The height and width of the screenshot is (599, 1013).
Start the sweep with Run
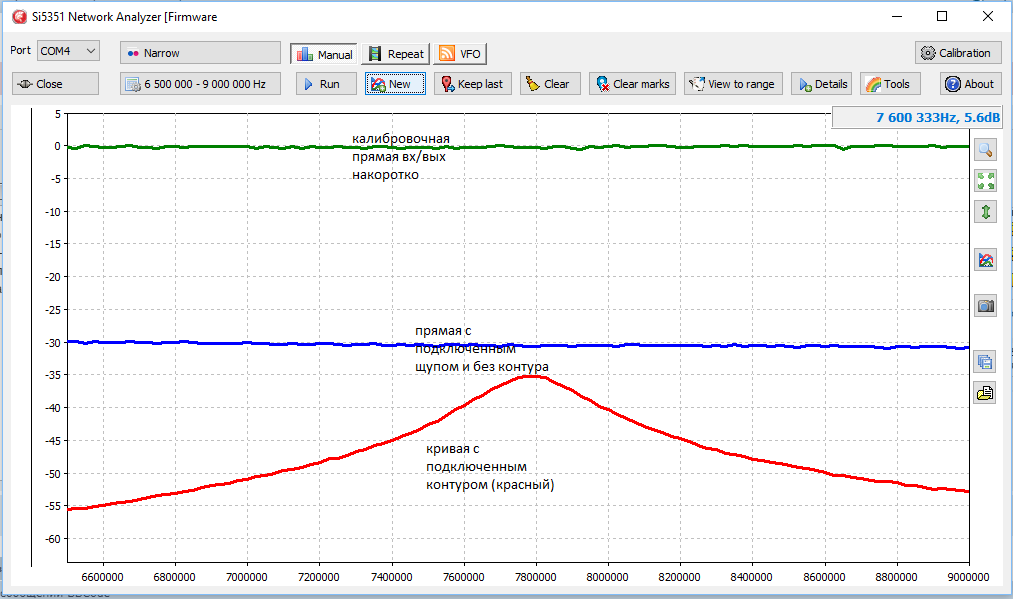click(326, 84)
